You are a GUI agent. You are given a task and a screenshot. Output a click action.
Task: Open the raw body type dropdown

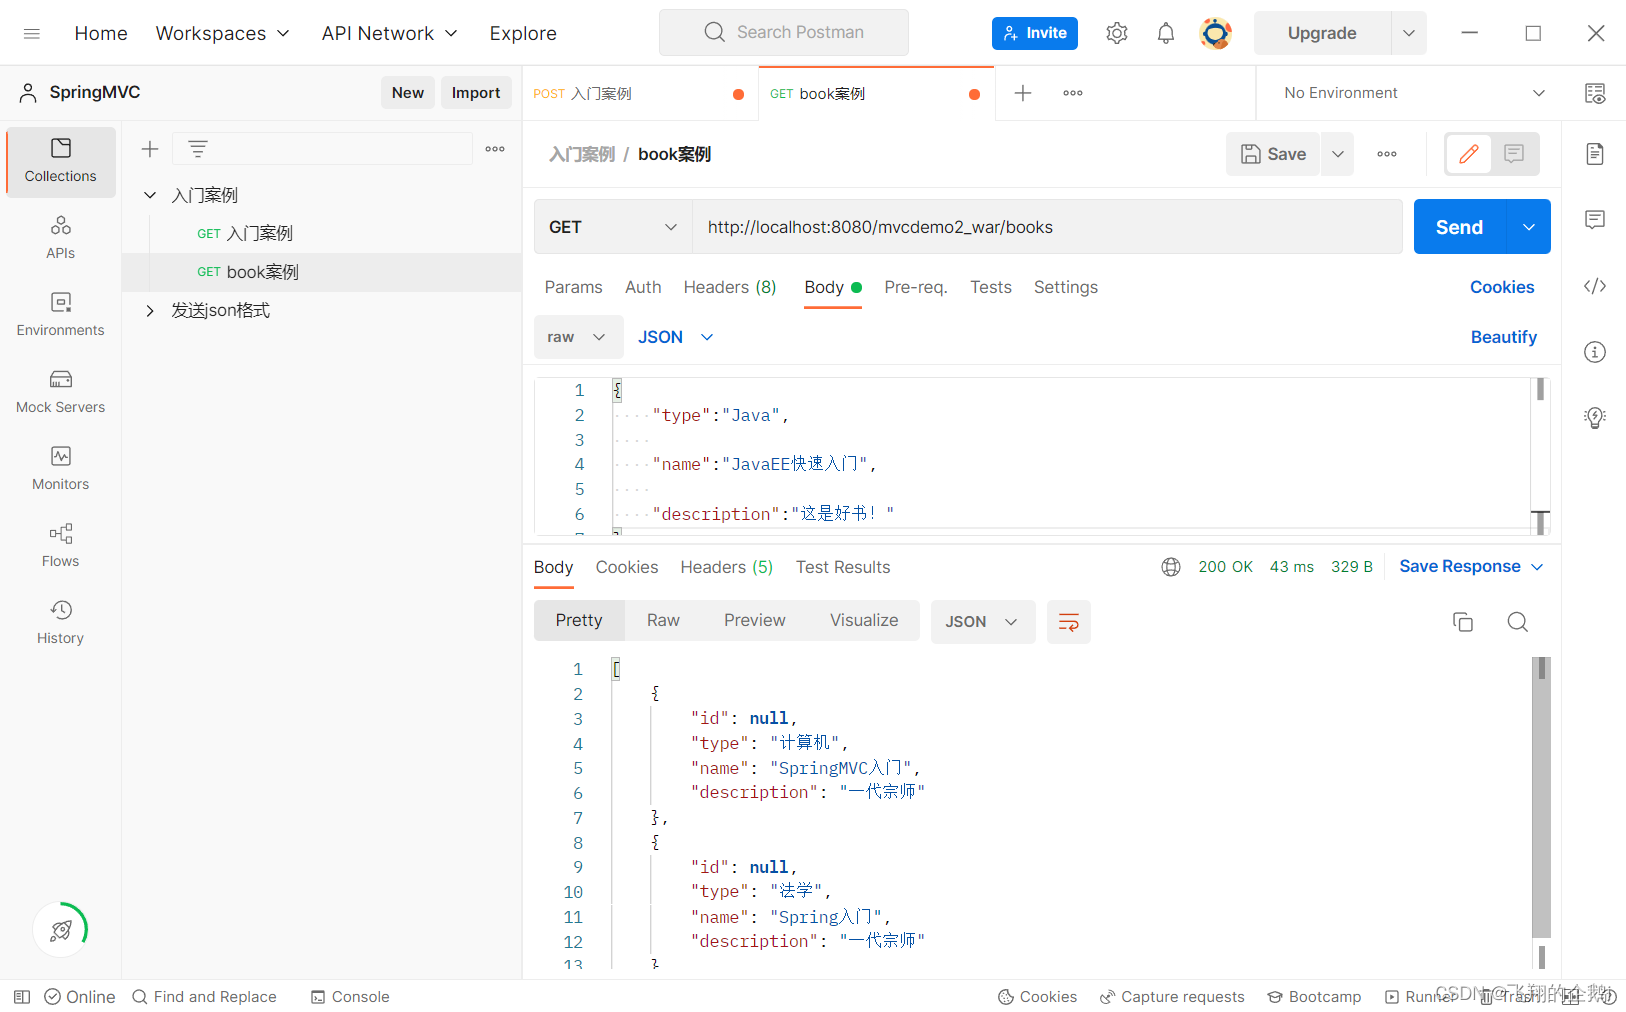click(x=579, y=337)
